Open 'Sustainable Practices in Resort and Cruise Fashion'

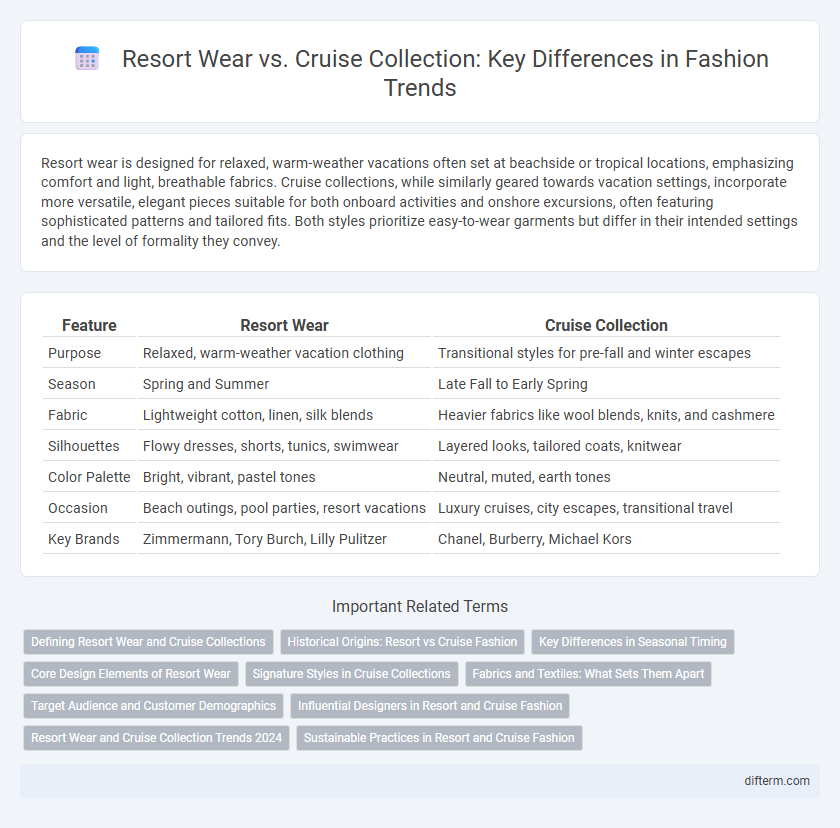coord(439,737)
